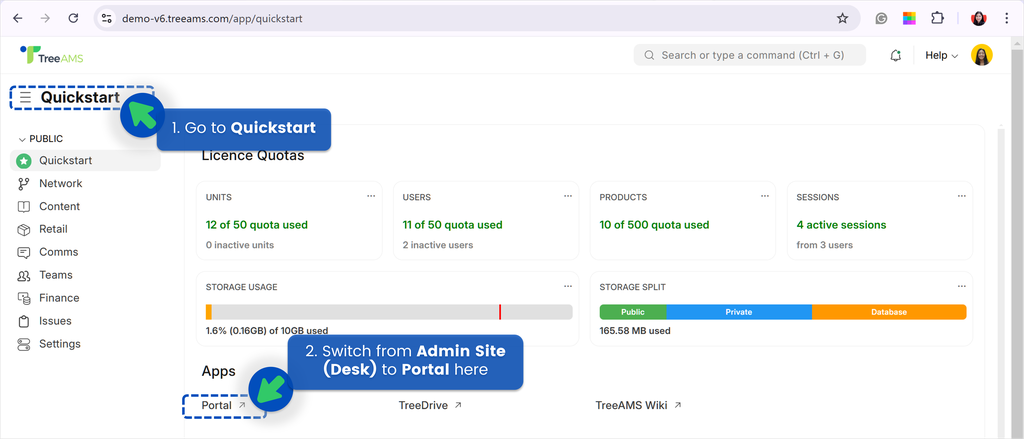
Task: Select Issues in the sidebar
Action: pyautogui.click(x=86, y=321)
